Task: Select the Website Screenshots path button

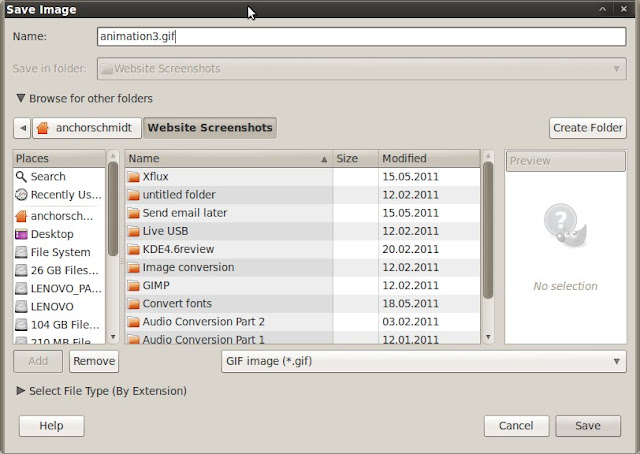Action: point(210,128)
